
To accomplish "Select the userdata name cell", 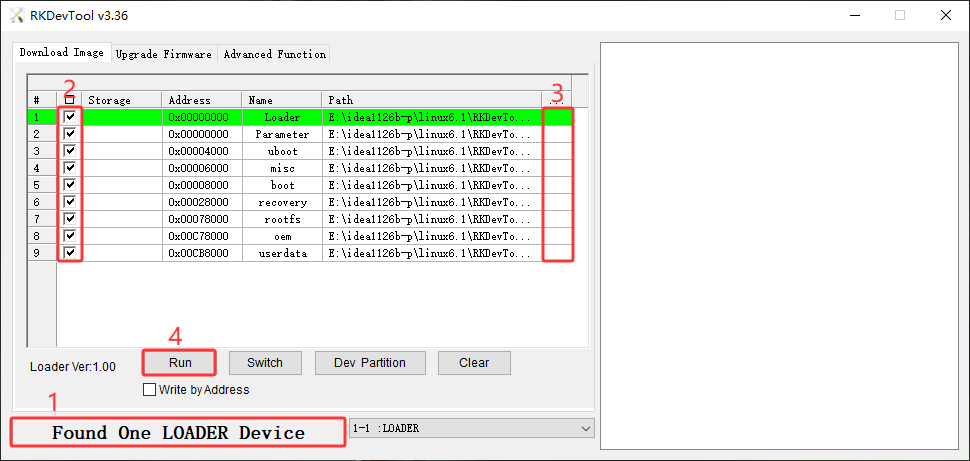I will [282, 252].
